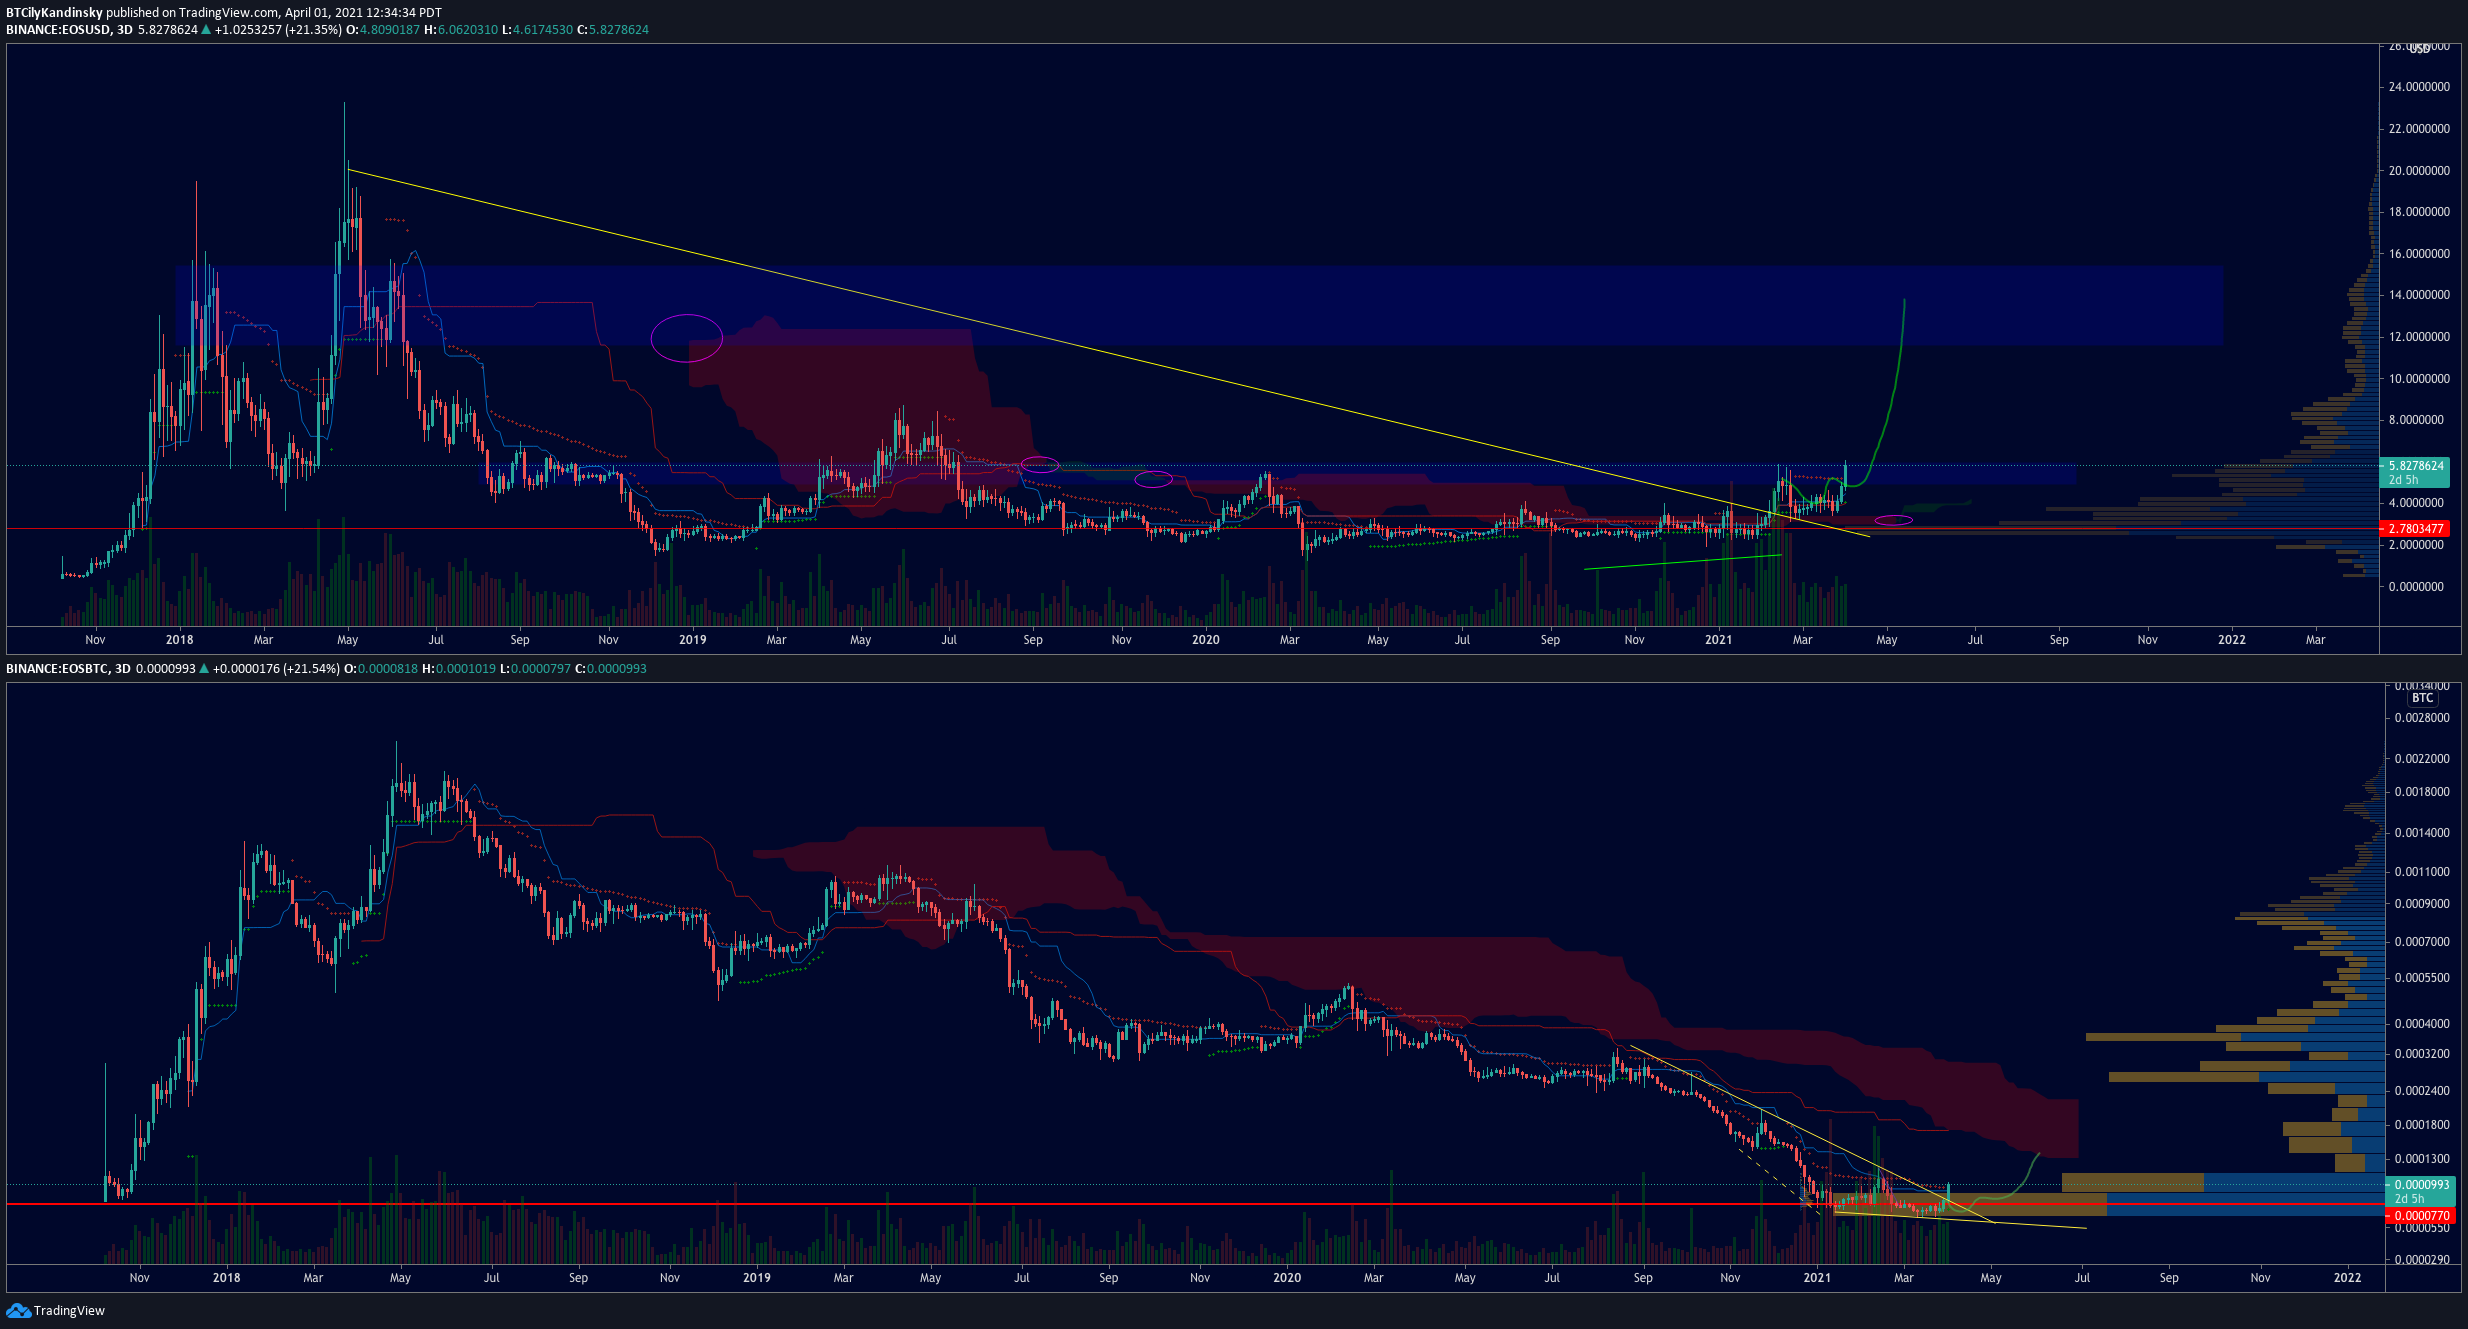Click the 0.0001800 tick on lower price axis

(2422, 1125)
